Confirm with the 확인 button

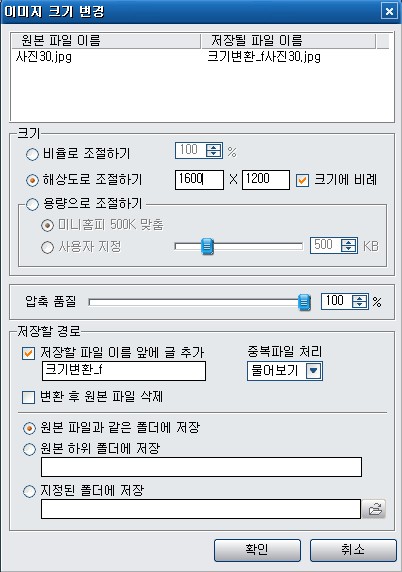[x=257, y=550]
